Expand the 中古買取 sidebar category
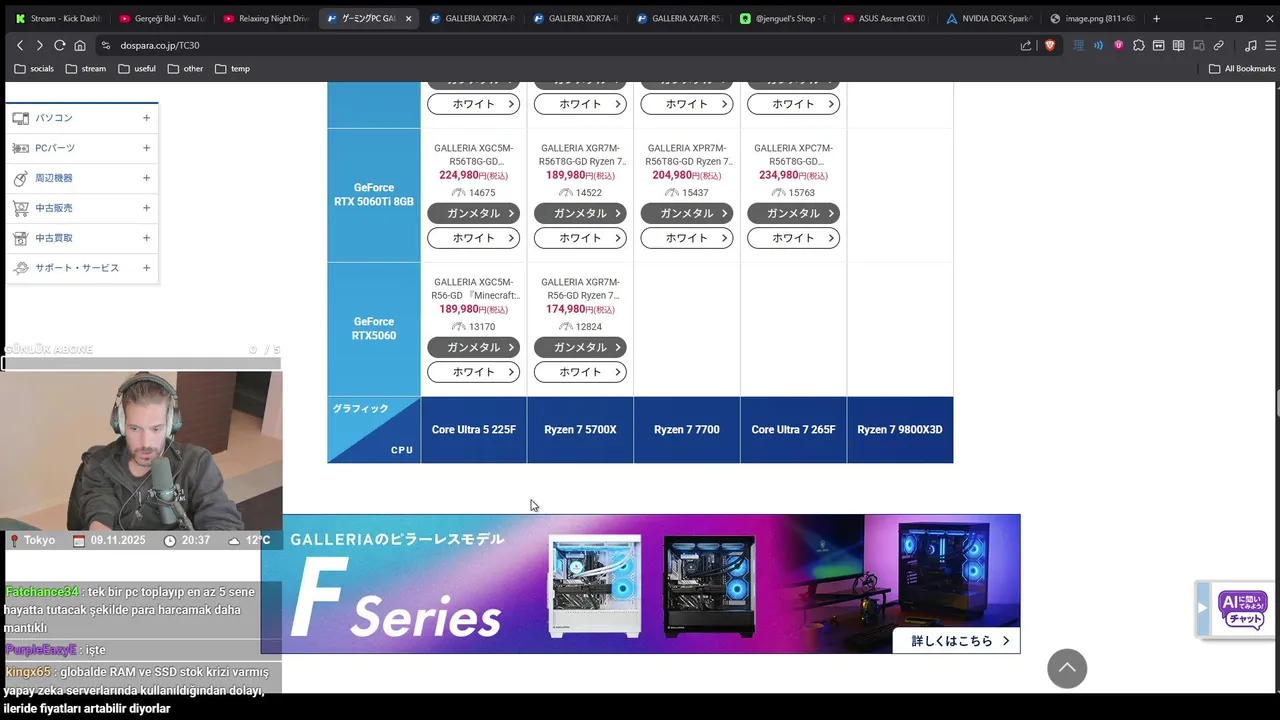1280x720 pixels. 146,238
